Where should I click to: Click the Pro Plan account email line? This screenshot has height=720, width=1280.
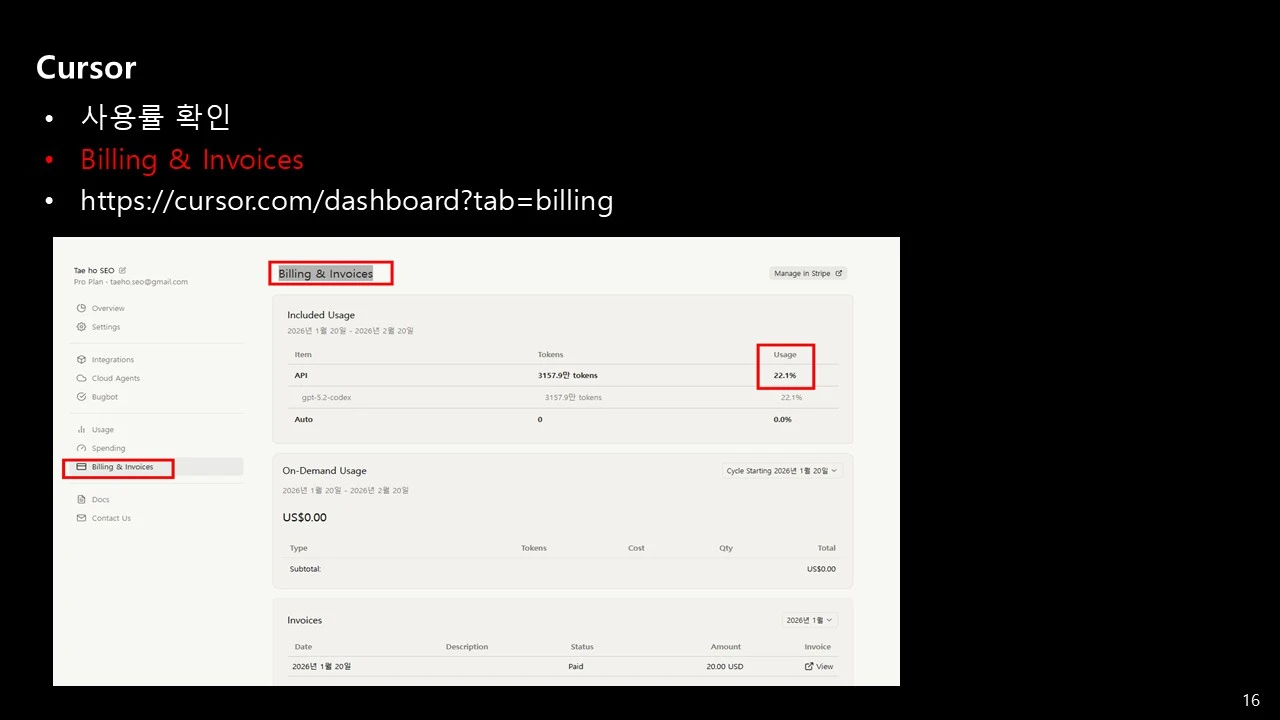(131, 282)
